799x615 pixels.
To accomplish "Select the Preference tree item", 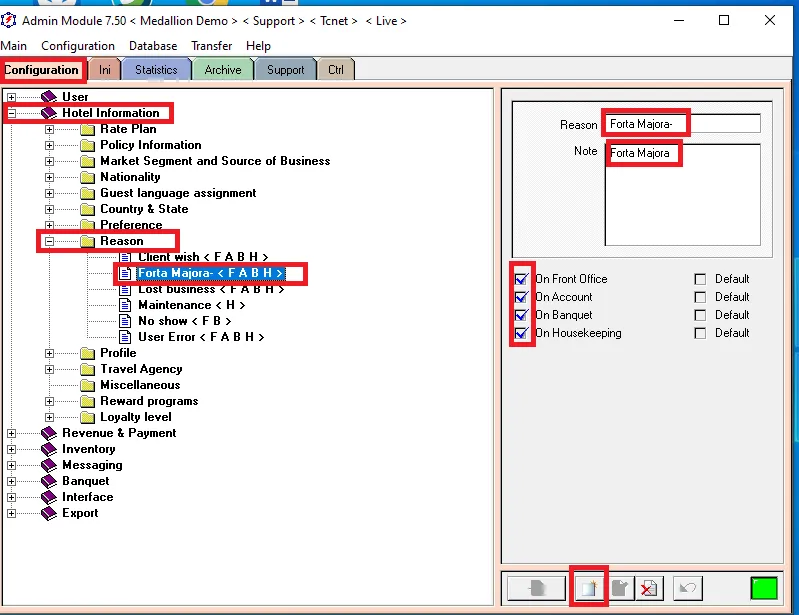I will coord(131,225).
